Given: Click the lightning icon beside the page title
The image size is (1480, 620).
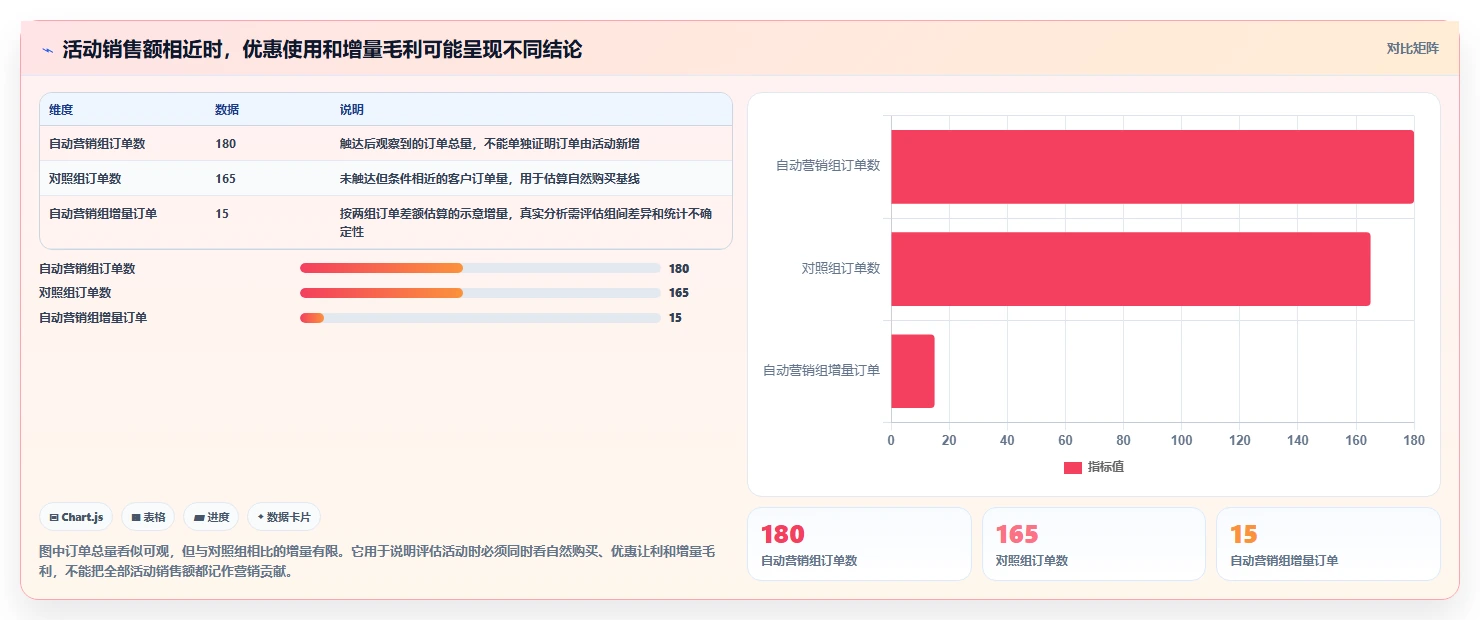Looking at the screenshot, I should point(48,50).
